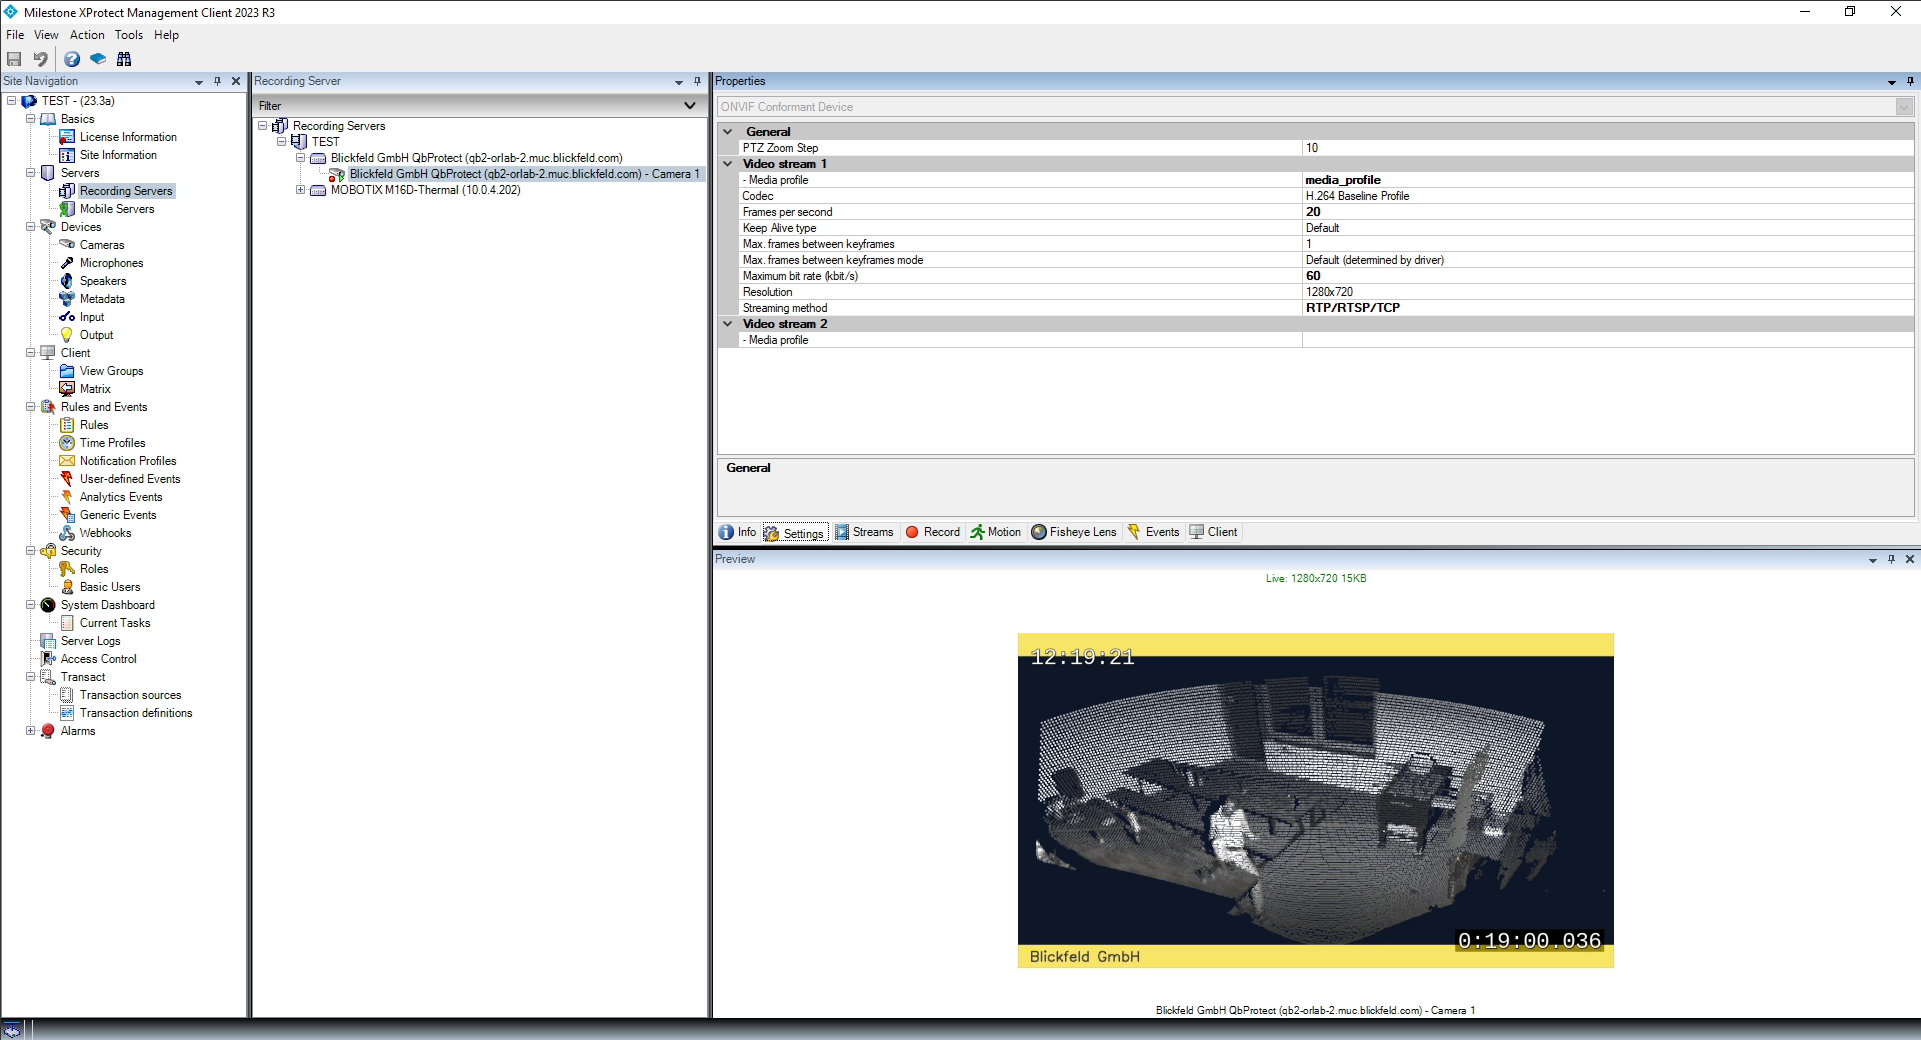The height and width of the screenshot is (1040, 1921).
Task: Pin the Site Navigation panel
Action: pyautogui.click(x=217, y=81)
